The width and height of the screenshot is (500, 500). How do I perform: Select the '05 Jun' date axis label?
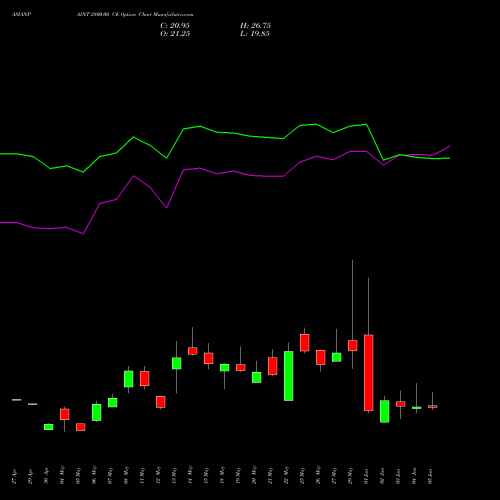click(430, 476)
